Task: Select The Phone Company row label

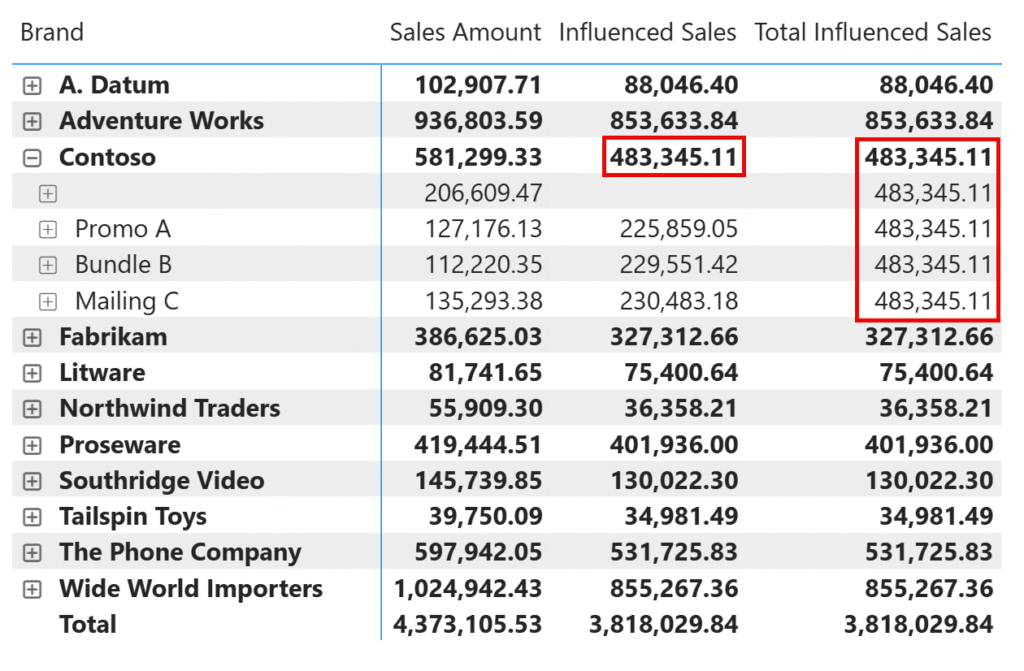Action: tap(180, 553)
